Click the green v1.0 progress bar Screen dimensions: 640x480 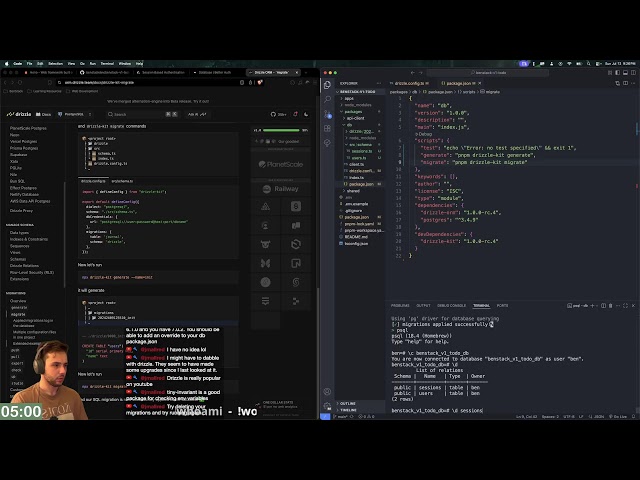pos(281,130)
